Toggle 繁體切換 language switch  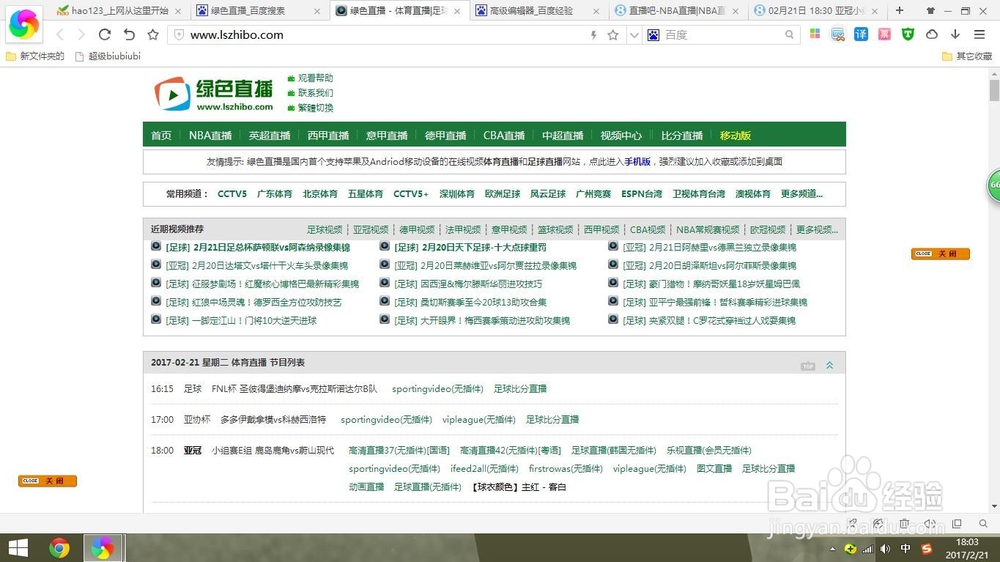315,108
